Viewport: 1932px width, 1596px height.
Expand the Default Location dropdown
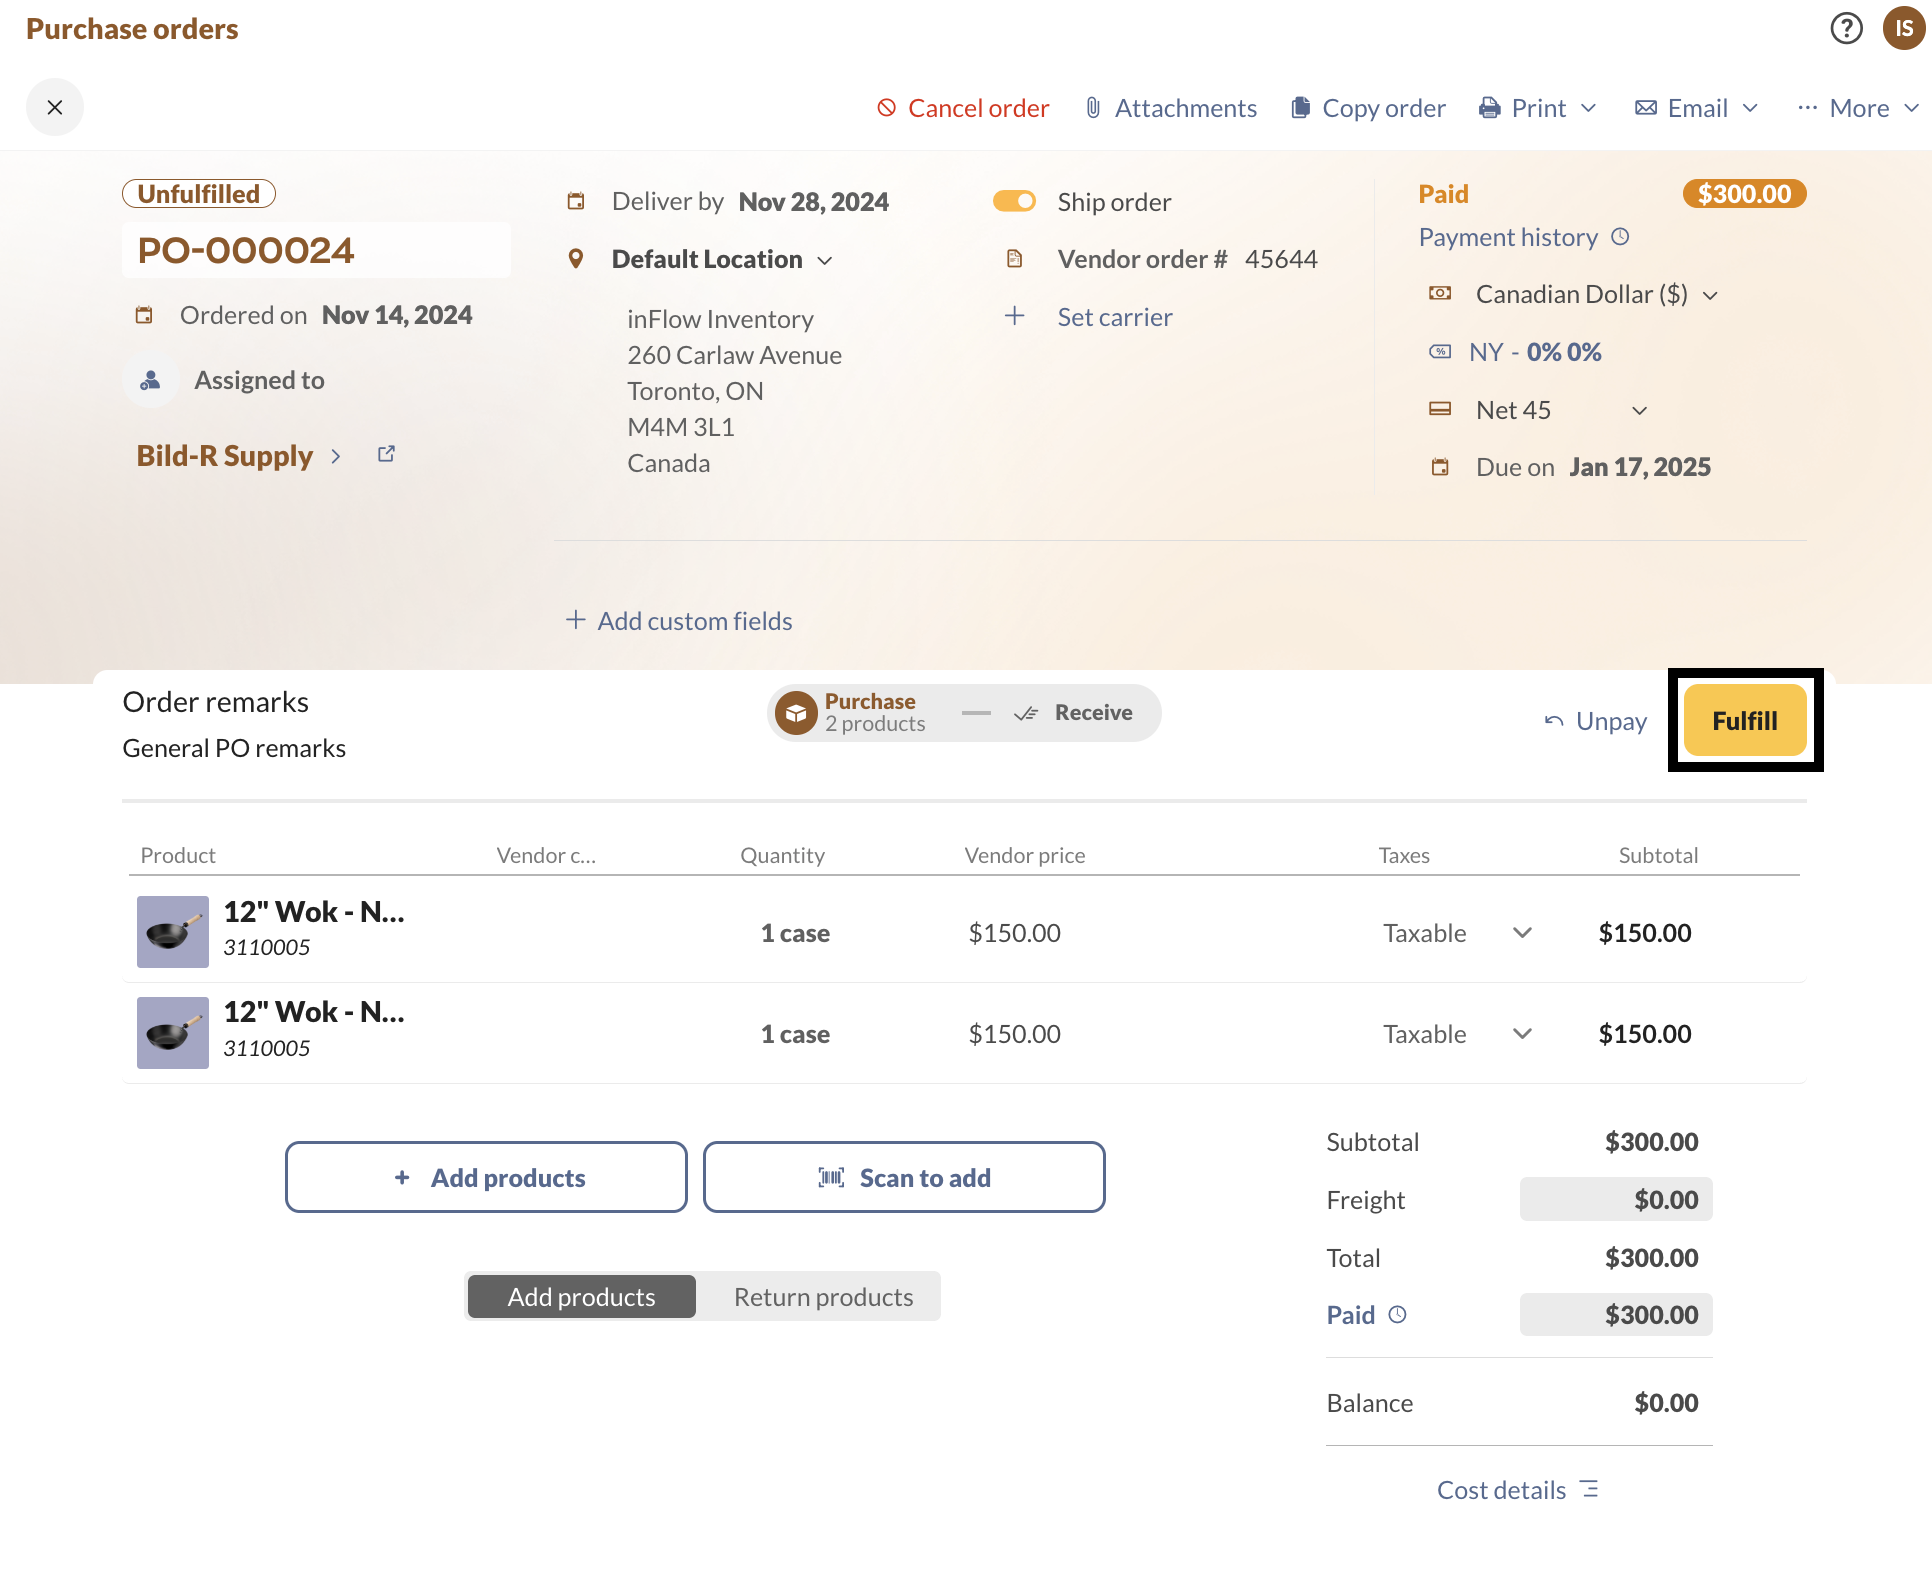826,260
